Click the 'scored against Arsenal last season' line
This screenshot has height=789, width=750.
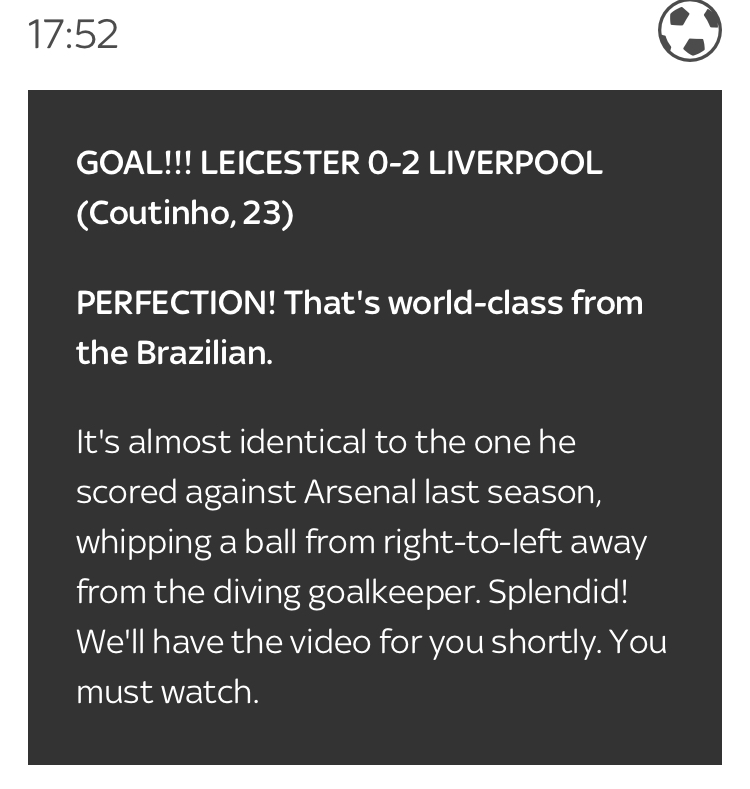pos(339,492)
